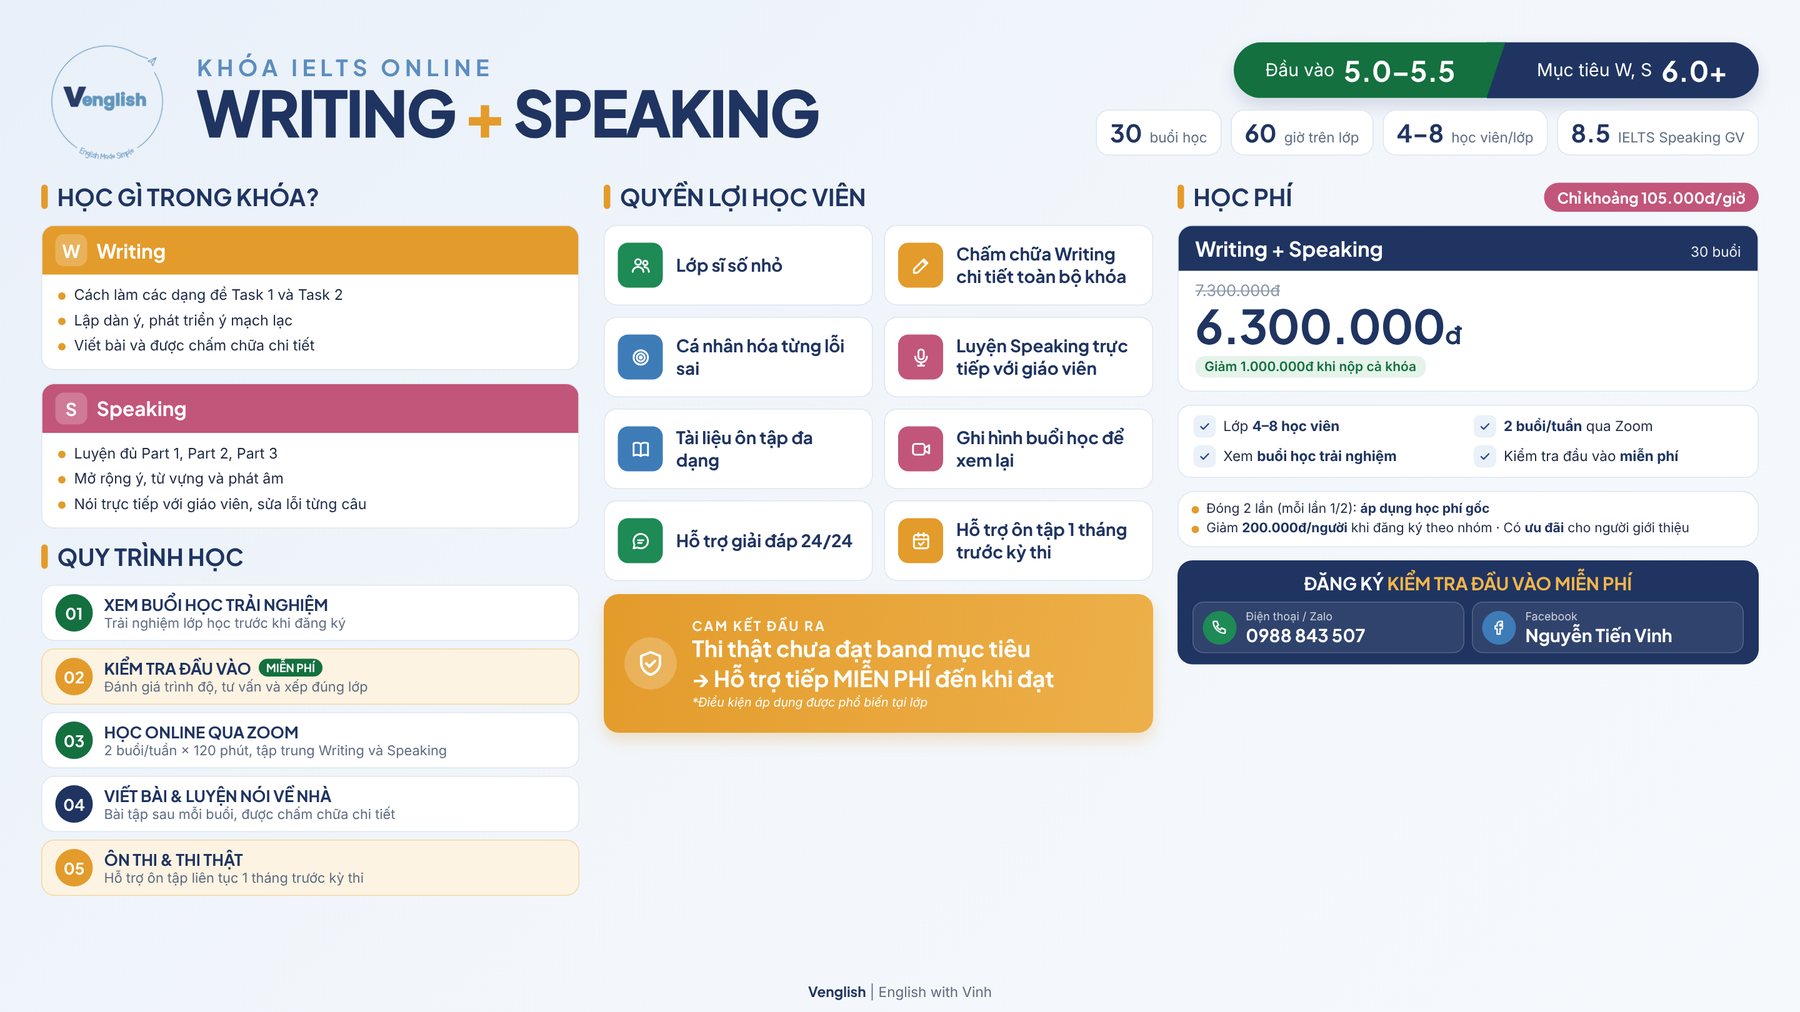Open the Facebook Nguyễn Tiến Vinh contact button
The width and height of the screenshot is (1800, 1012).
pos(1607,628)
